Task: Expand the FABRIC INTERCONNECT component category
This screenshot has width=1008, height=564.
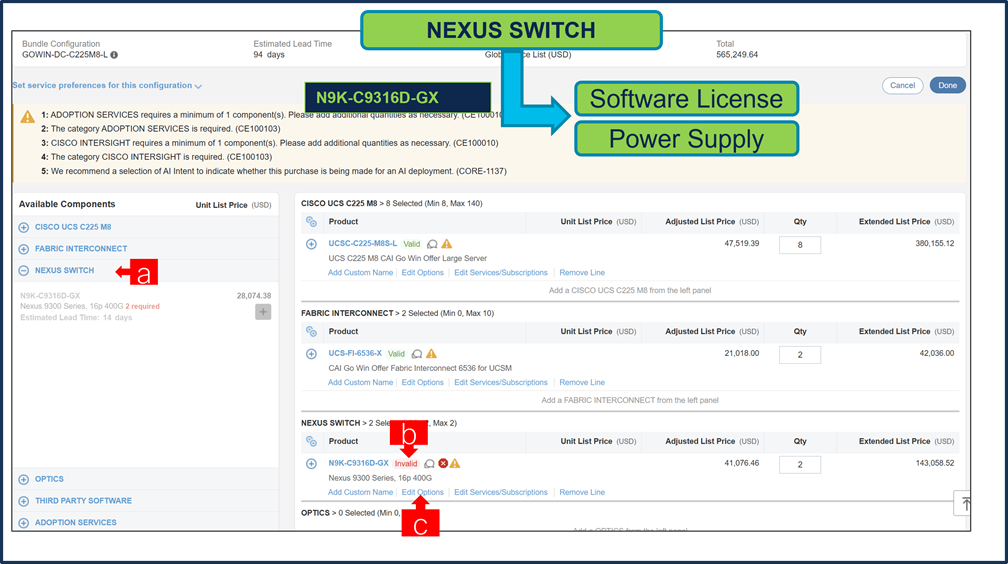Action: pyautogui.click(x=24, y=249)
